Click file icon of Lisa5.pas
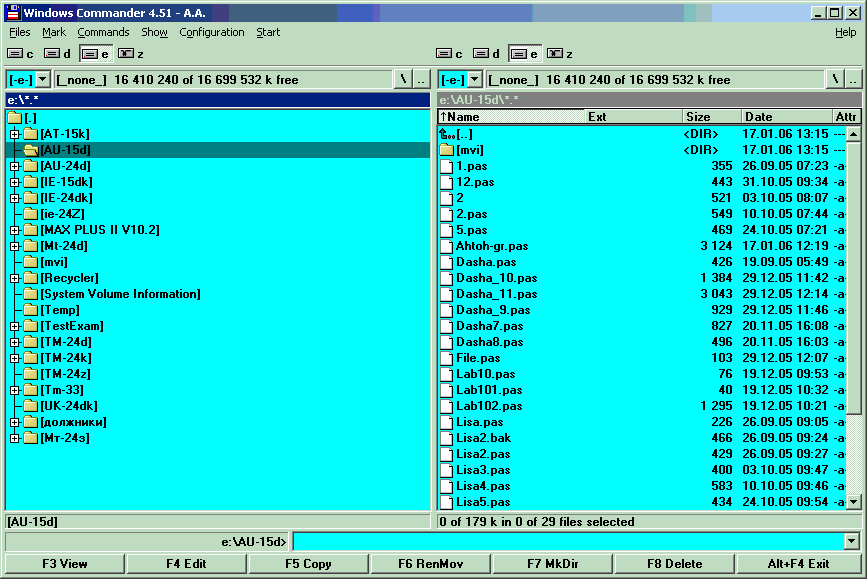The height and width of the screenshot is (579, 867). point(446,502)
